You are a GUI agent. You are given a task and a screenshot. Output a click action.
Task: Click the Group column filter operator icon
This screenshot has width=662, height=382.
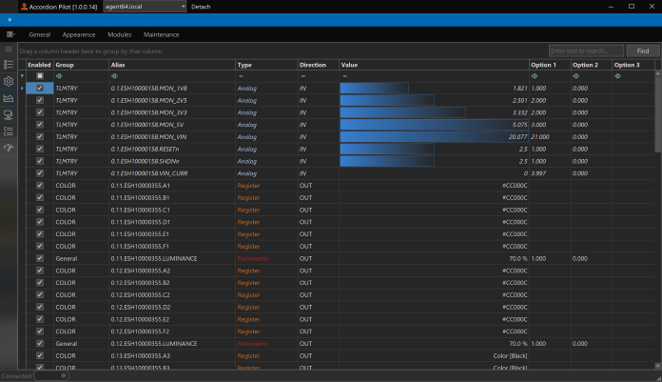coord(59,76)
